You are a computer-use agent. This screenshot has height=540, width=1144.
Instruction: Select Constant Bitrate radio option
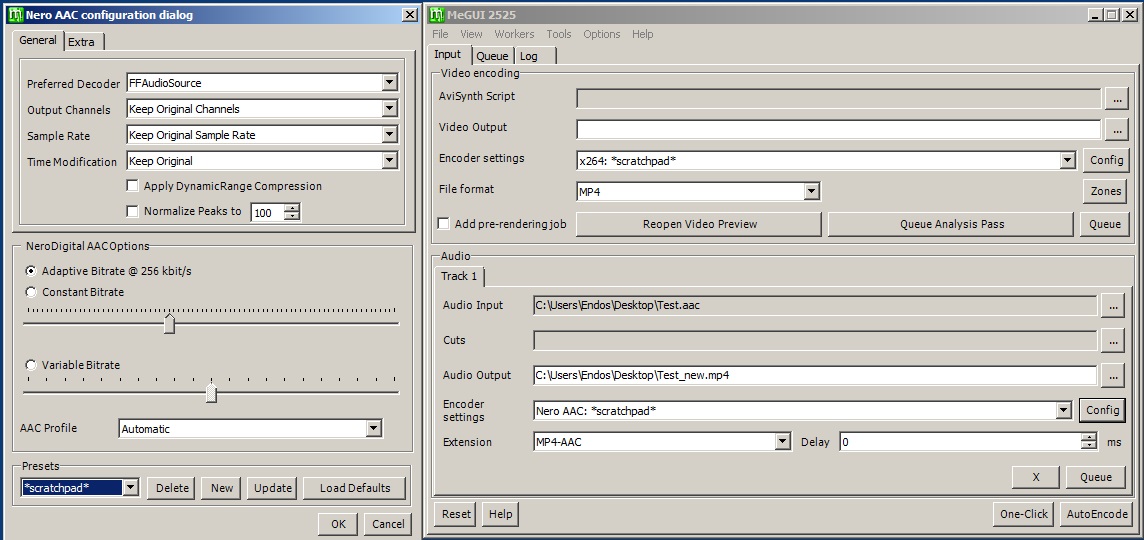[x=31, y=292]
